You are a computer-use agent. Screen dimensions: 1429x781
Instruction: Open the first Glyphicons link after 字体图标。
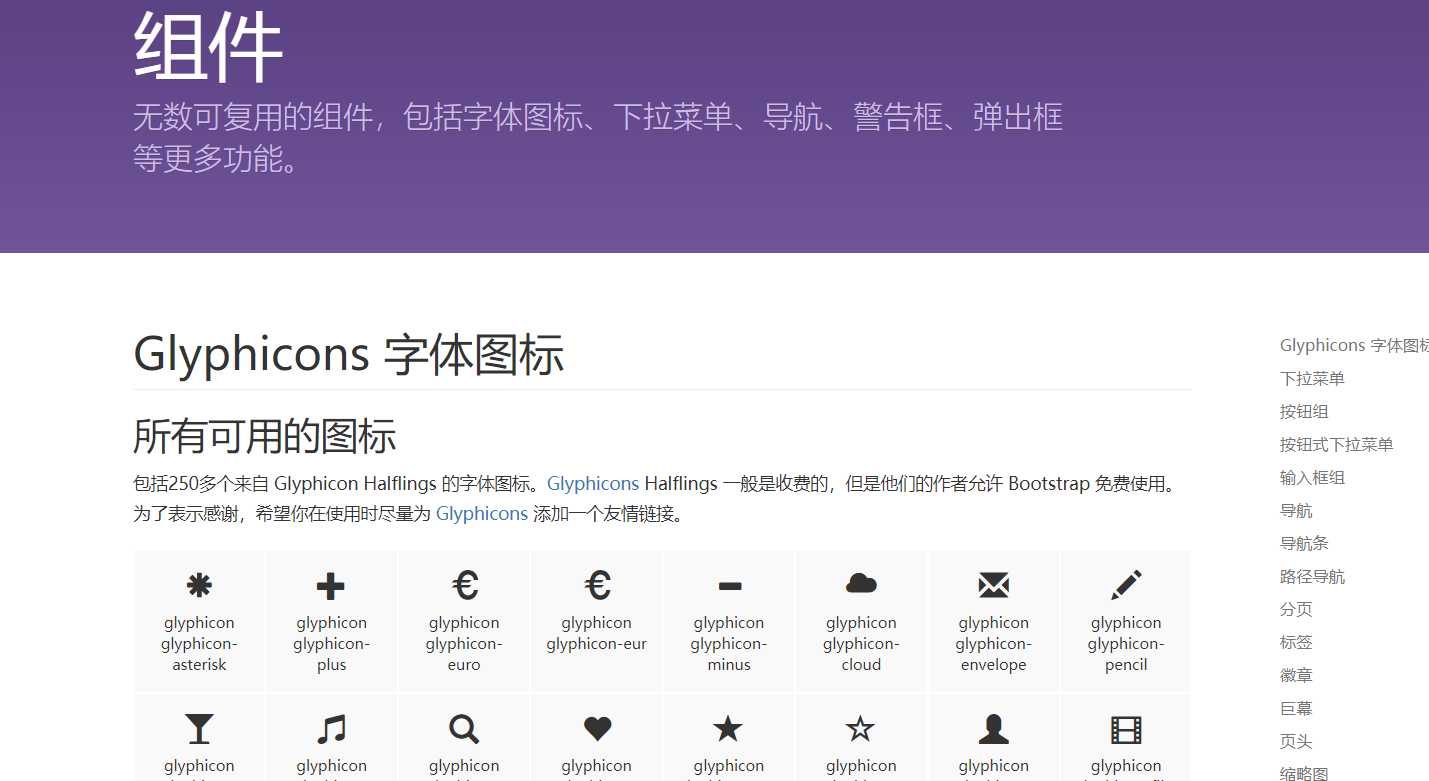point(593,483)
